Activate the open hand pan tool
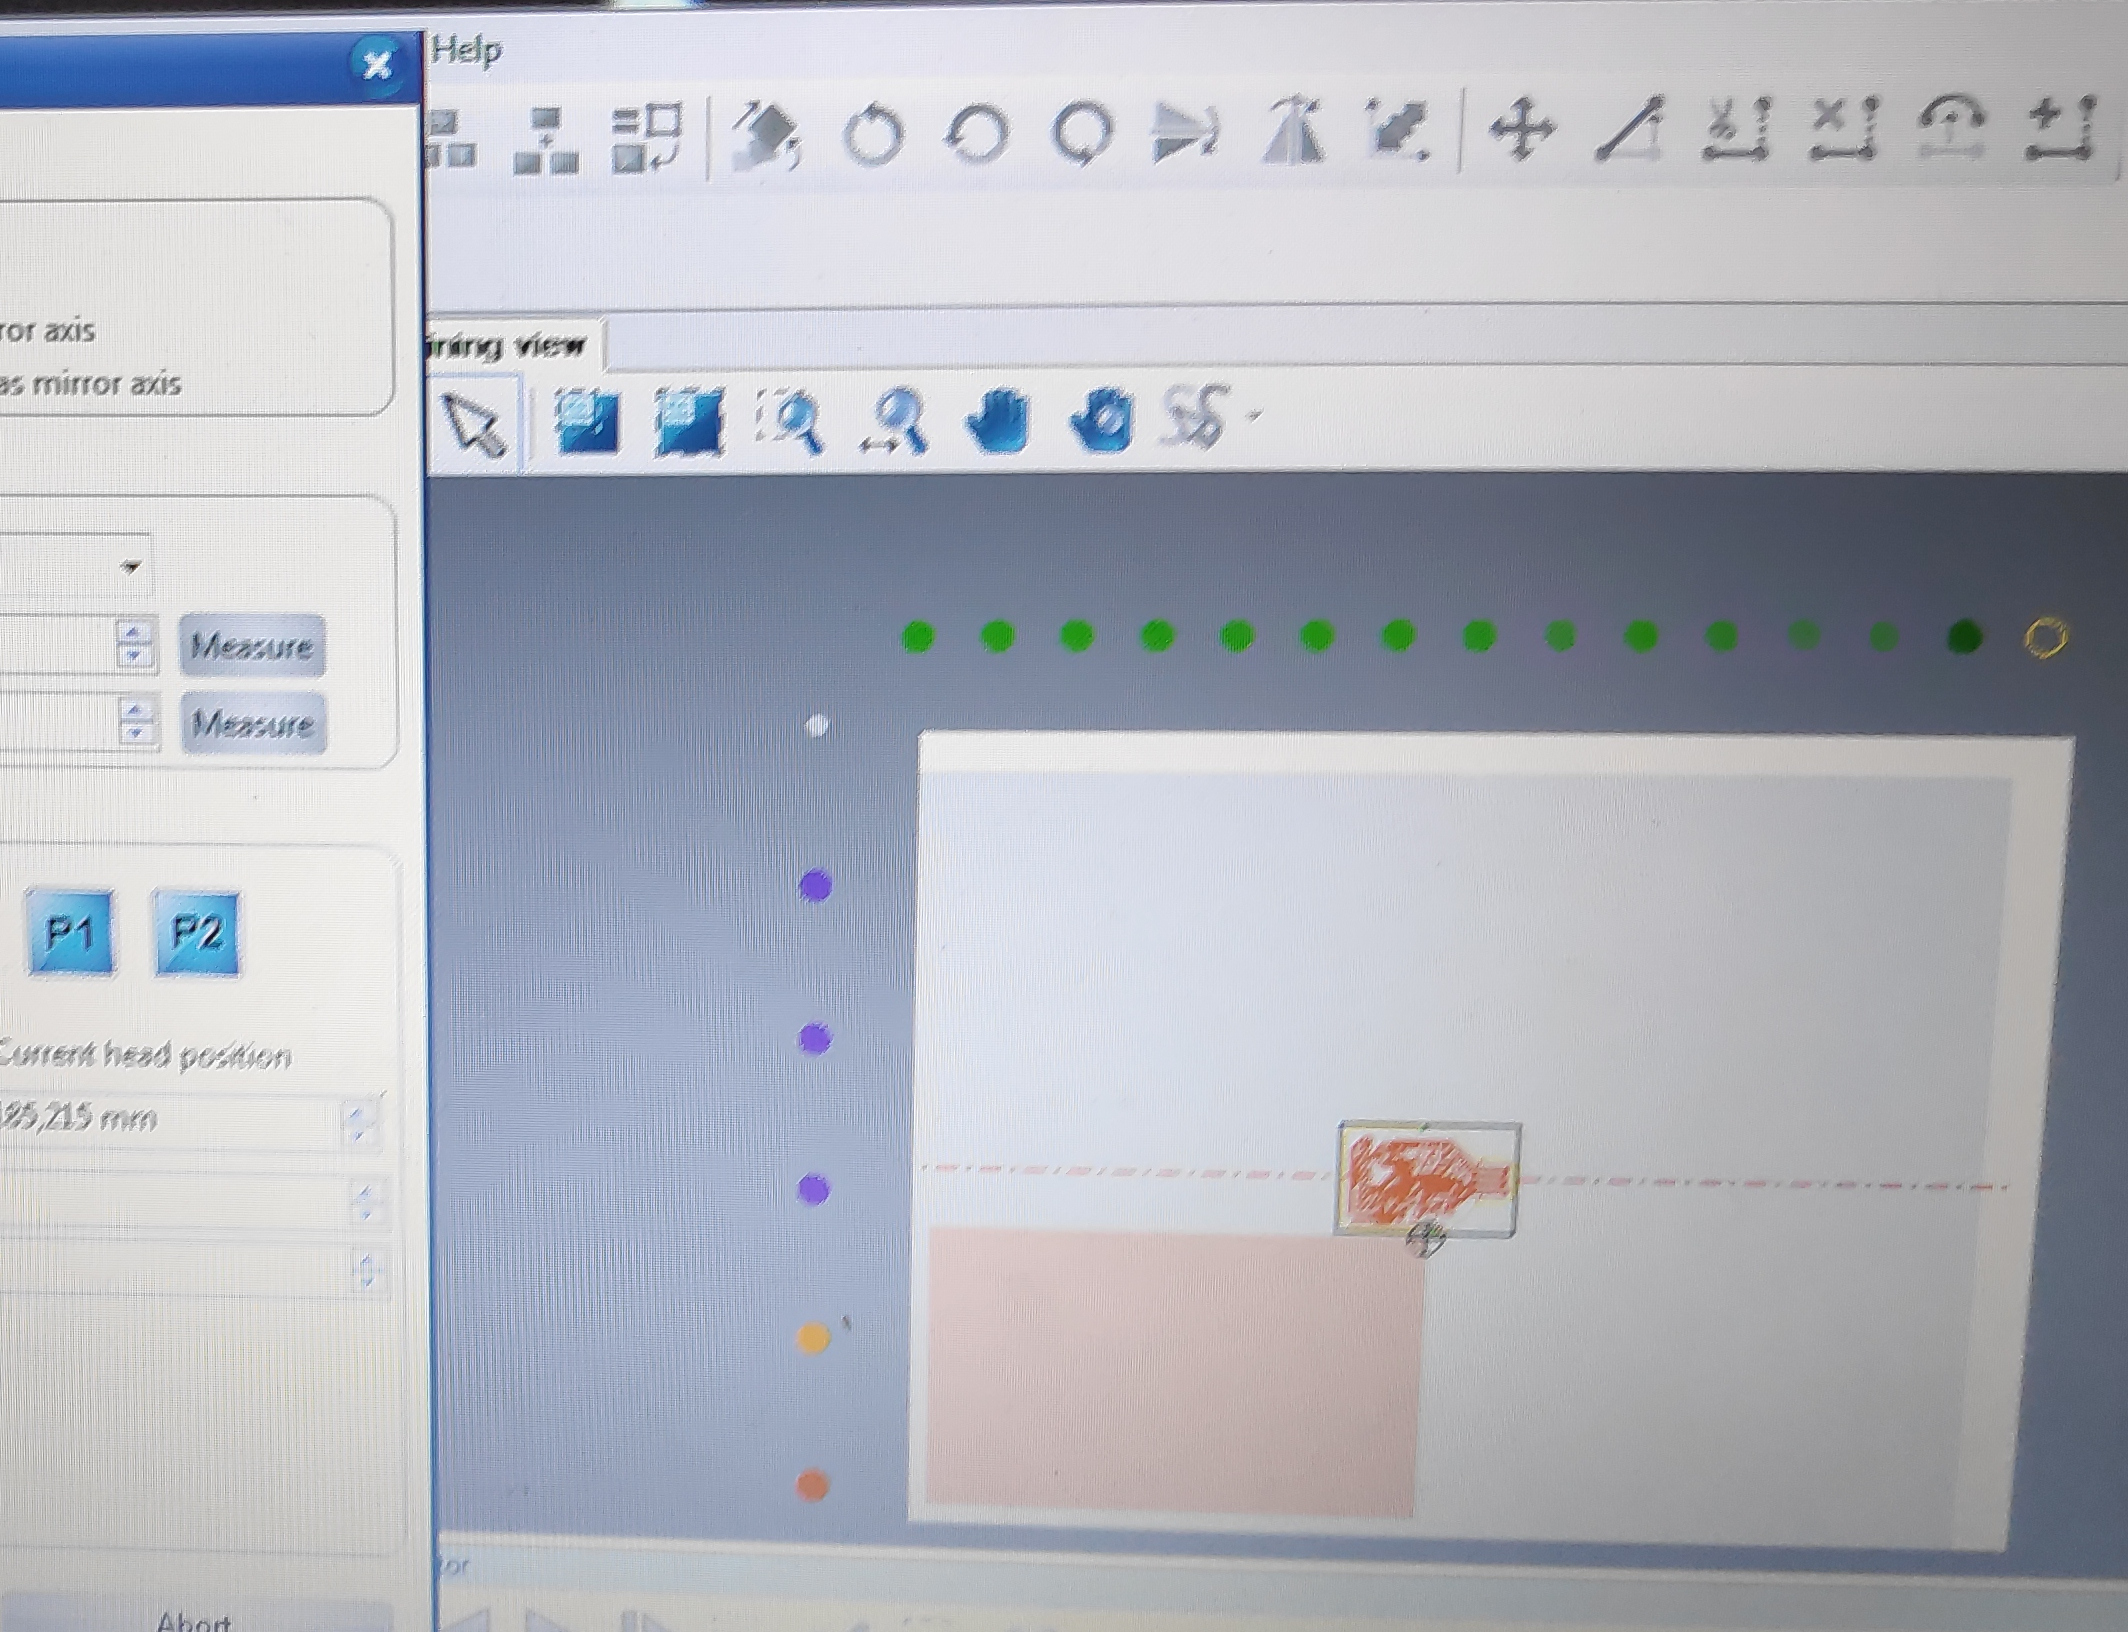Image resolution: width=2128 pixels, height=1632 pixels. [x=998, y=421]
